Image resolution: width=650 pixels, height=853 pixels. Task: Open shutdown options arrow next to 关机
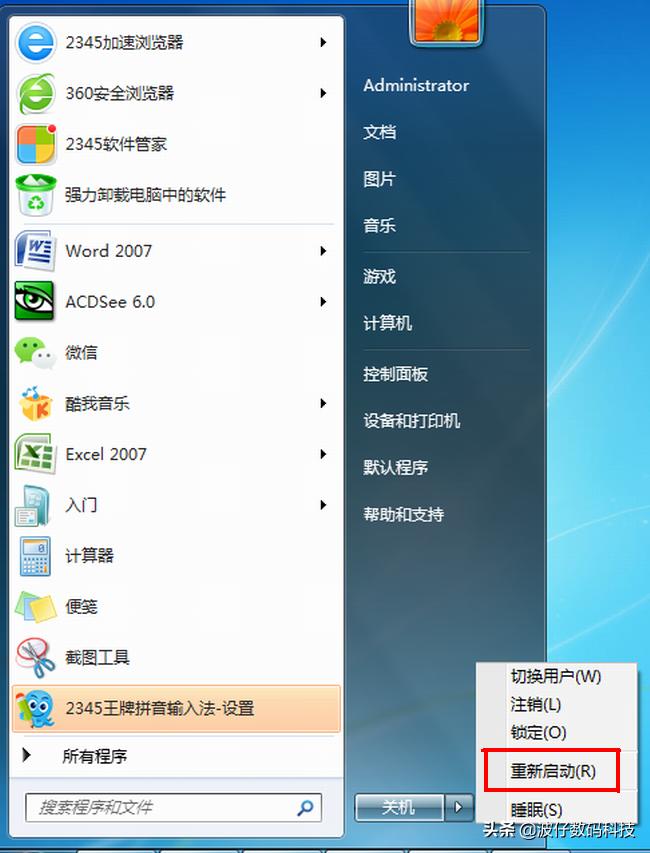tap(459, 807)
